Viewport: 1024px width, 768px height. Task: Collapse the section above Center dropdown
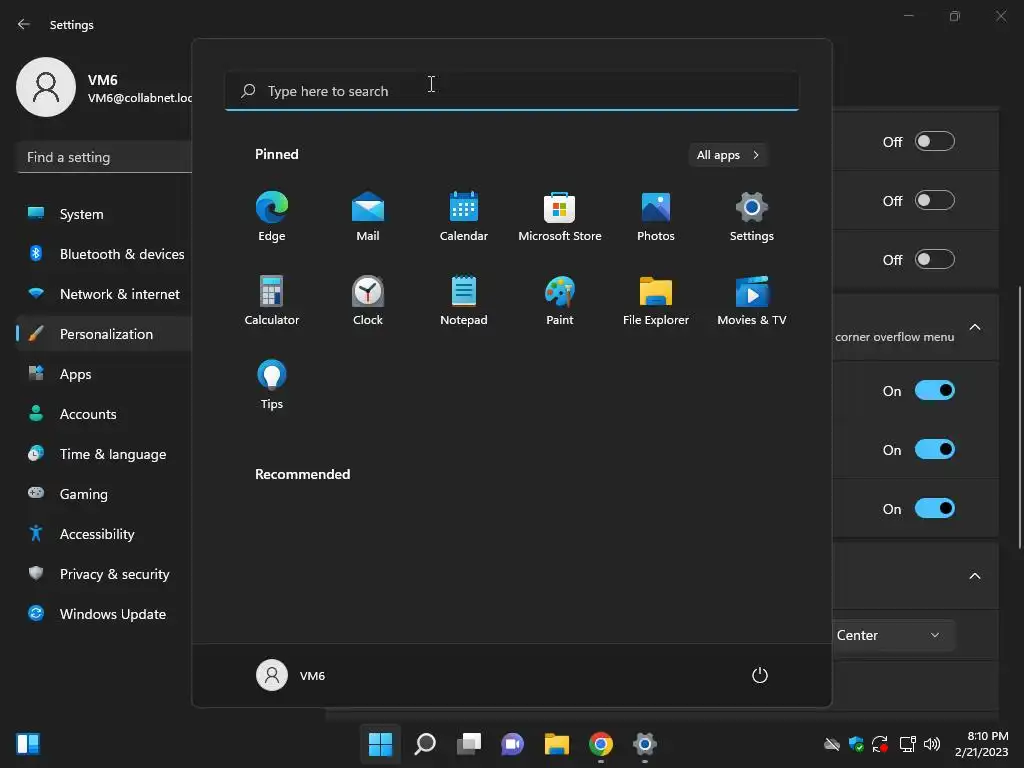point(974,576)
